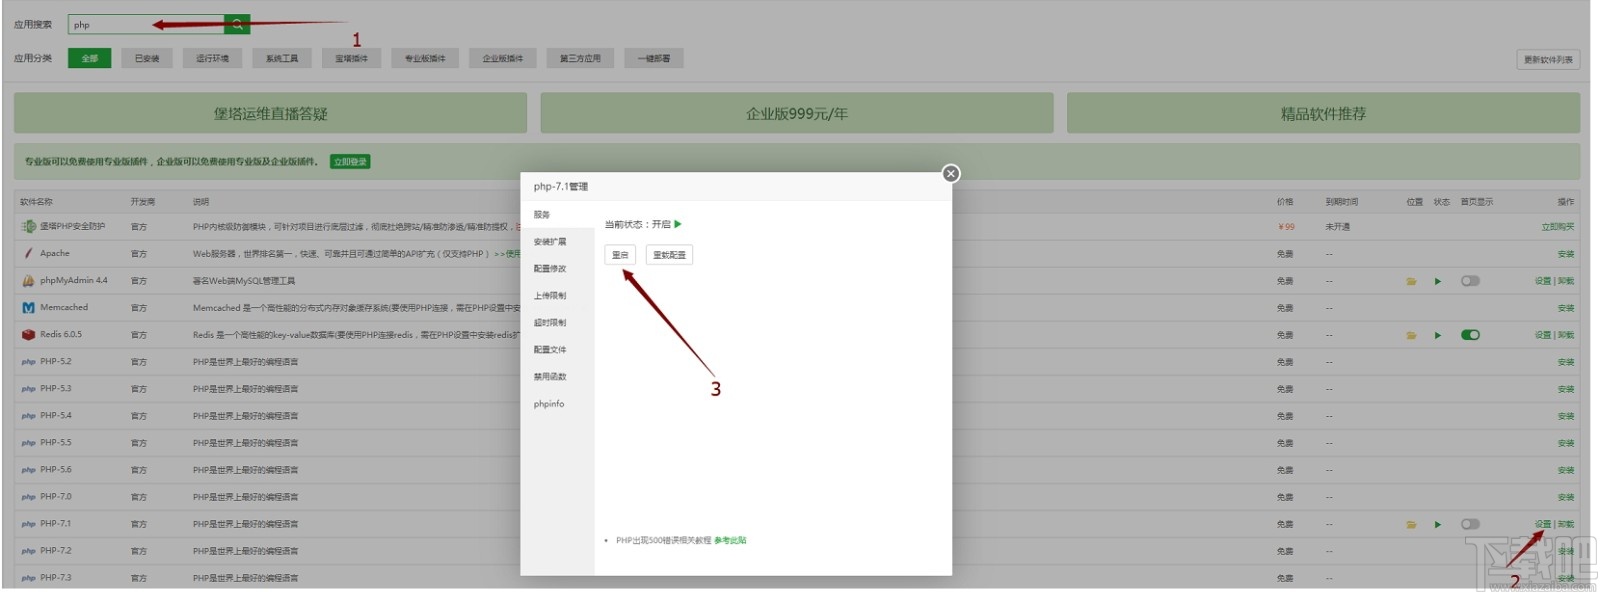The width and height of the screenshot is (1600, 592).
Task: Click the green search magnifier button
Action: 237,24
